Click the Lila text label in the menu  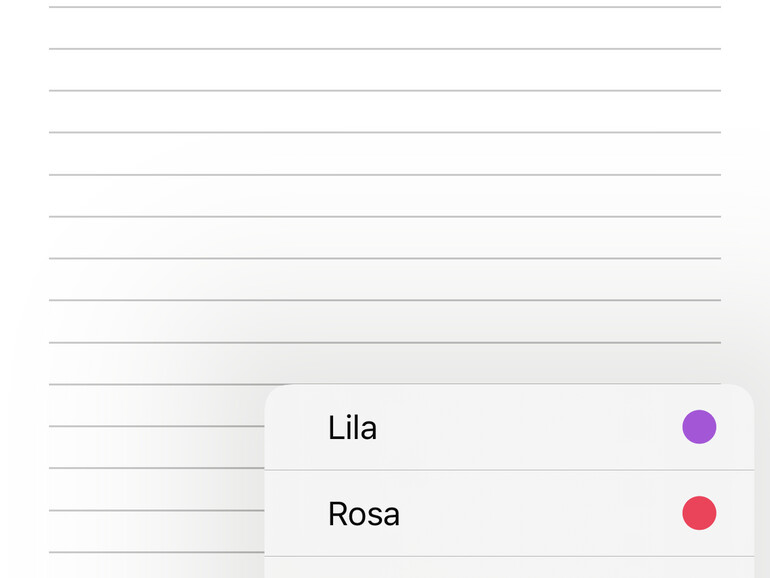352,428
